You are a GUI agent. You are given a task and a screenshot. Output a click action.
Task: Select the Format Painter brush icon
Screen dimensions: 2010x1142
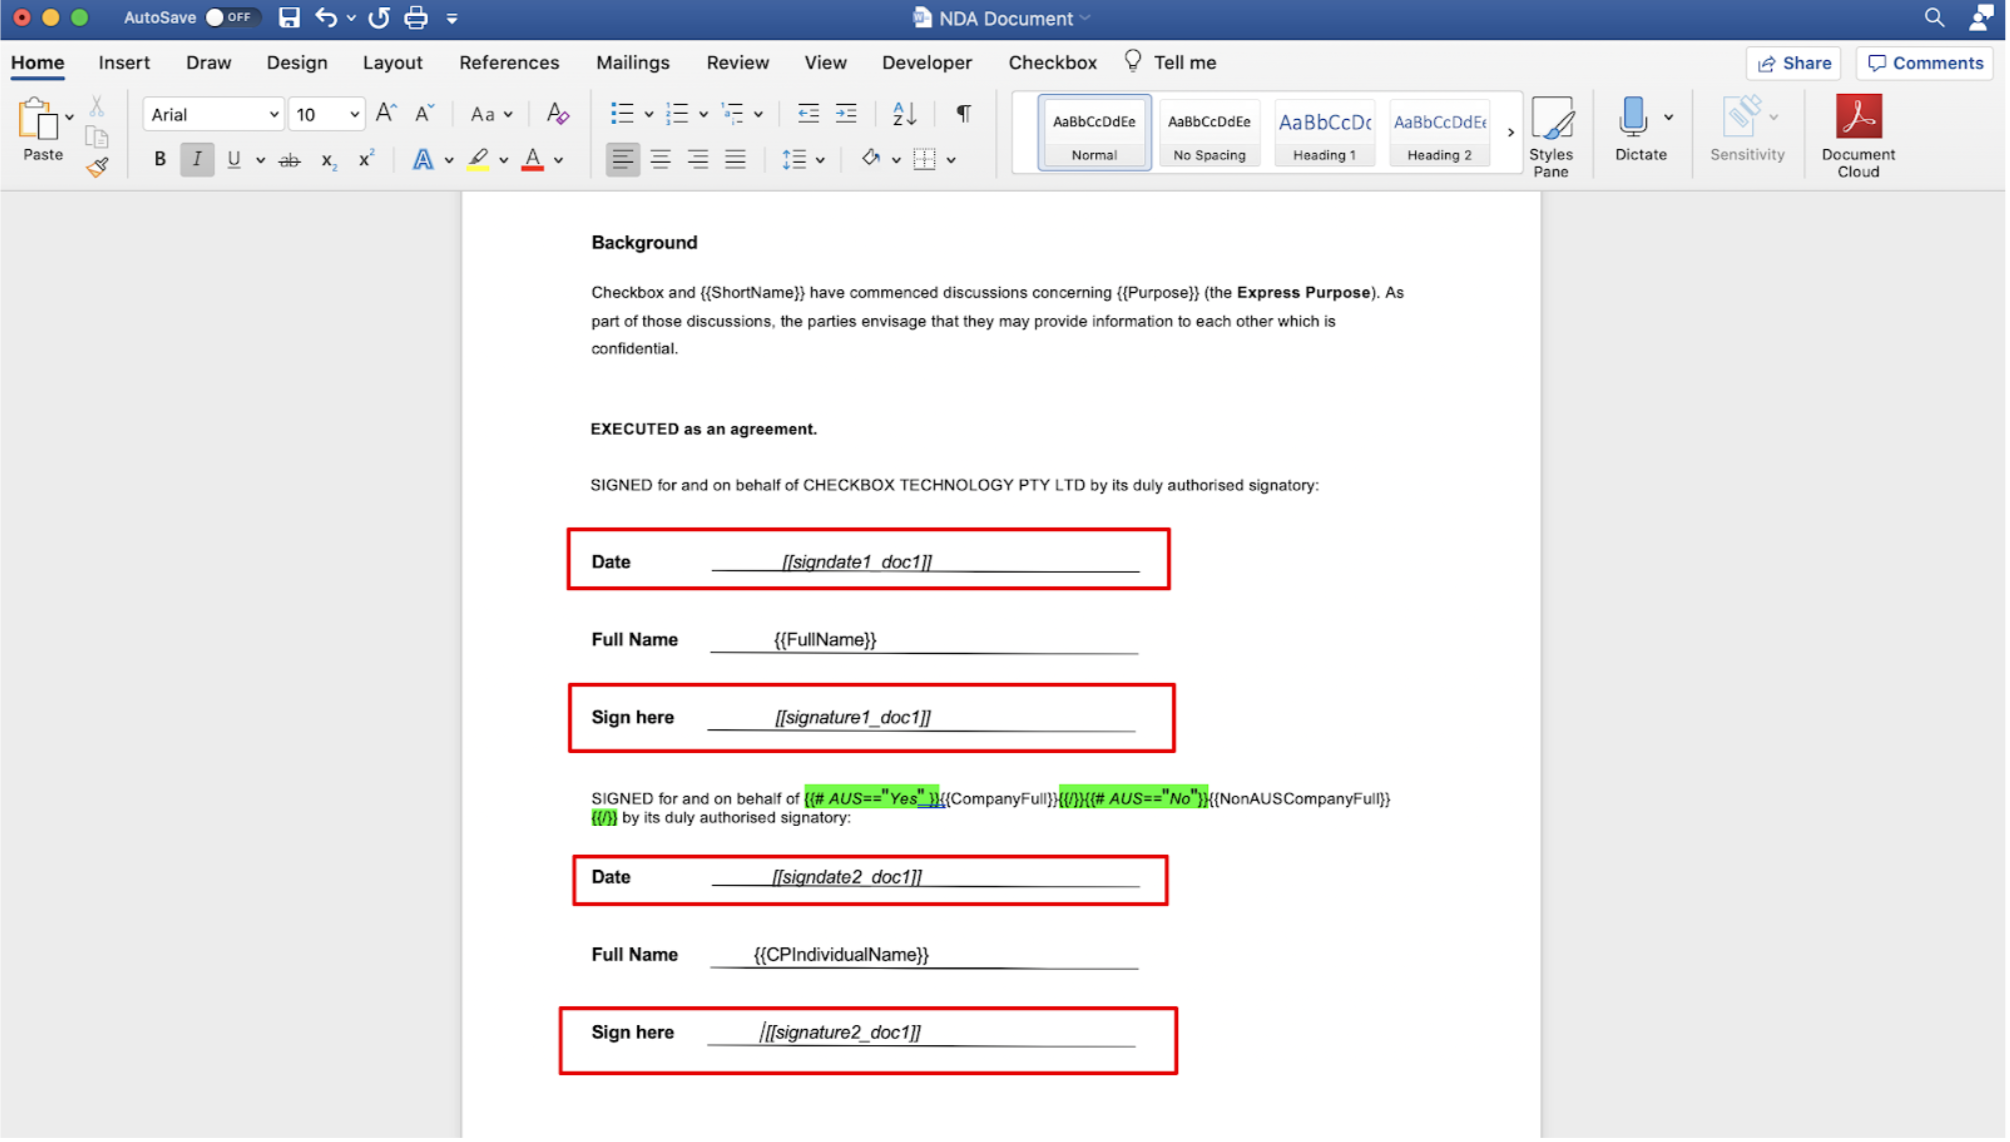tap(97, 168)
